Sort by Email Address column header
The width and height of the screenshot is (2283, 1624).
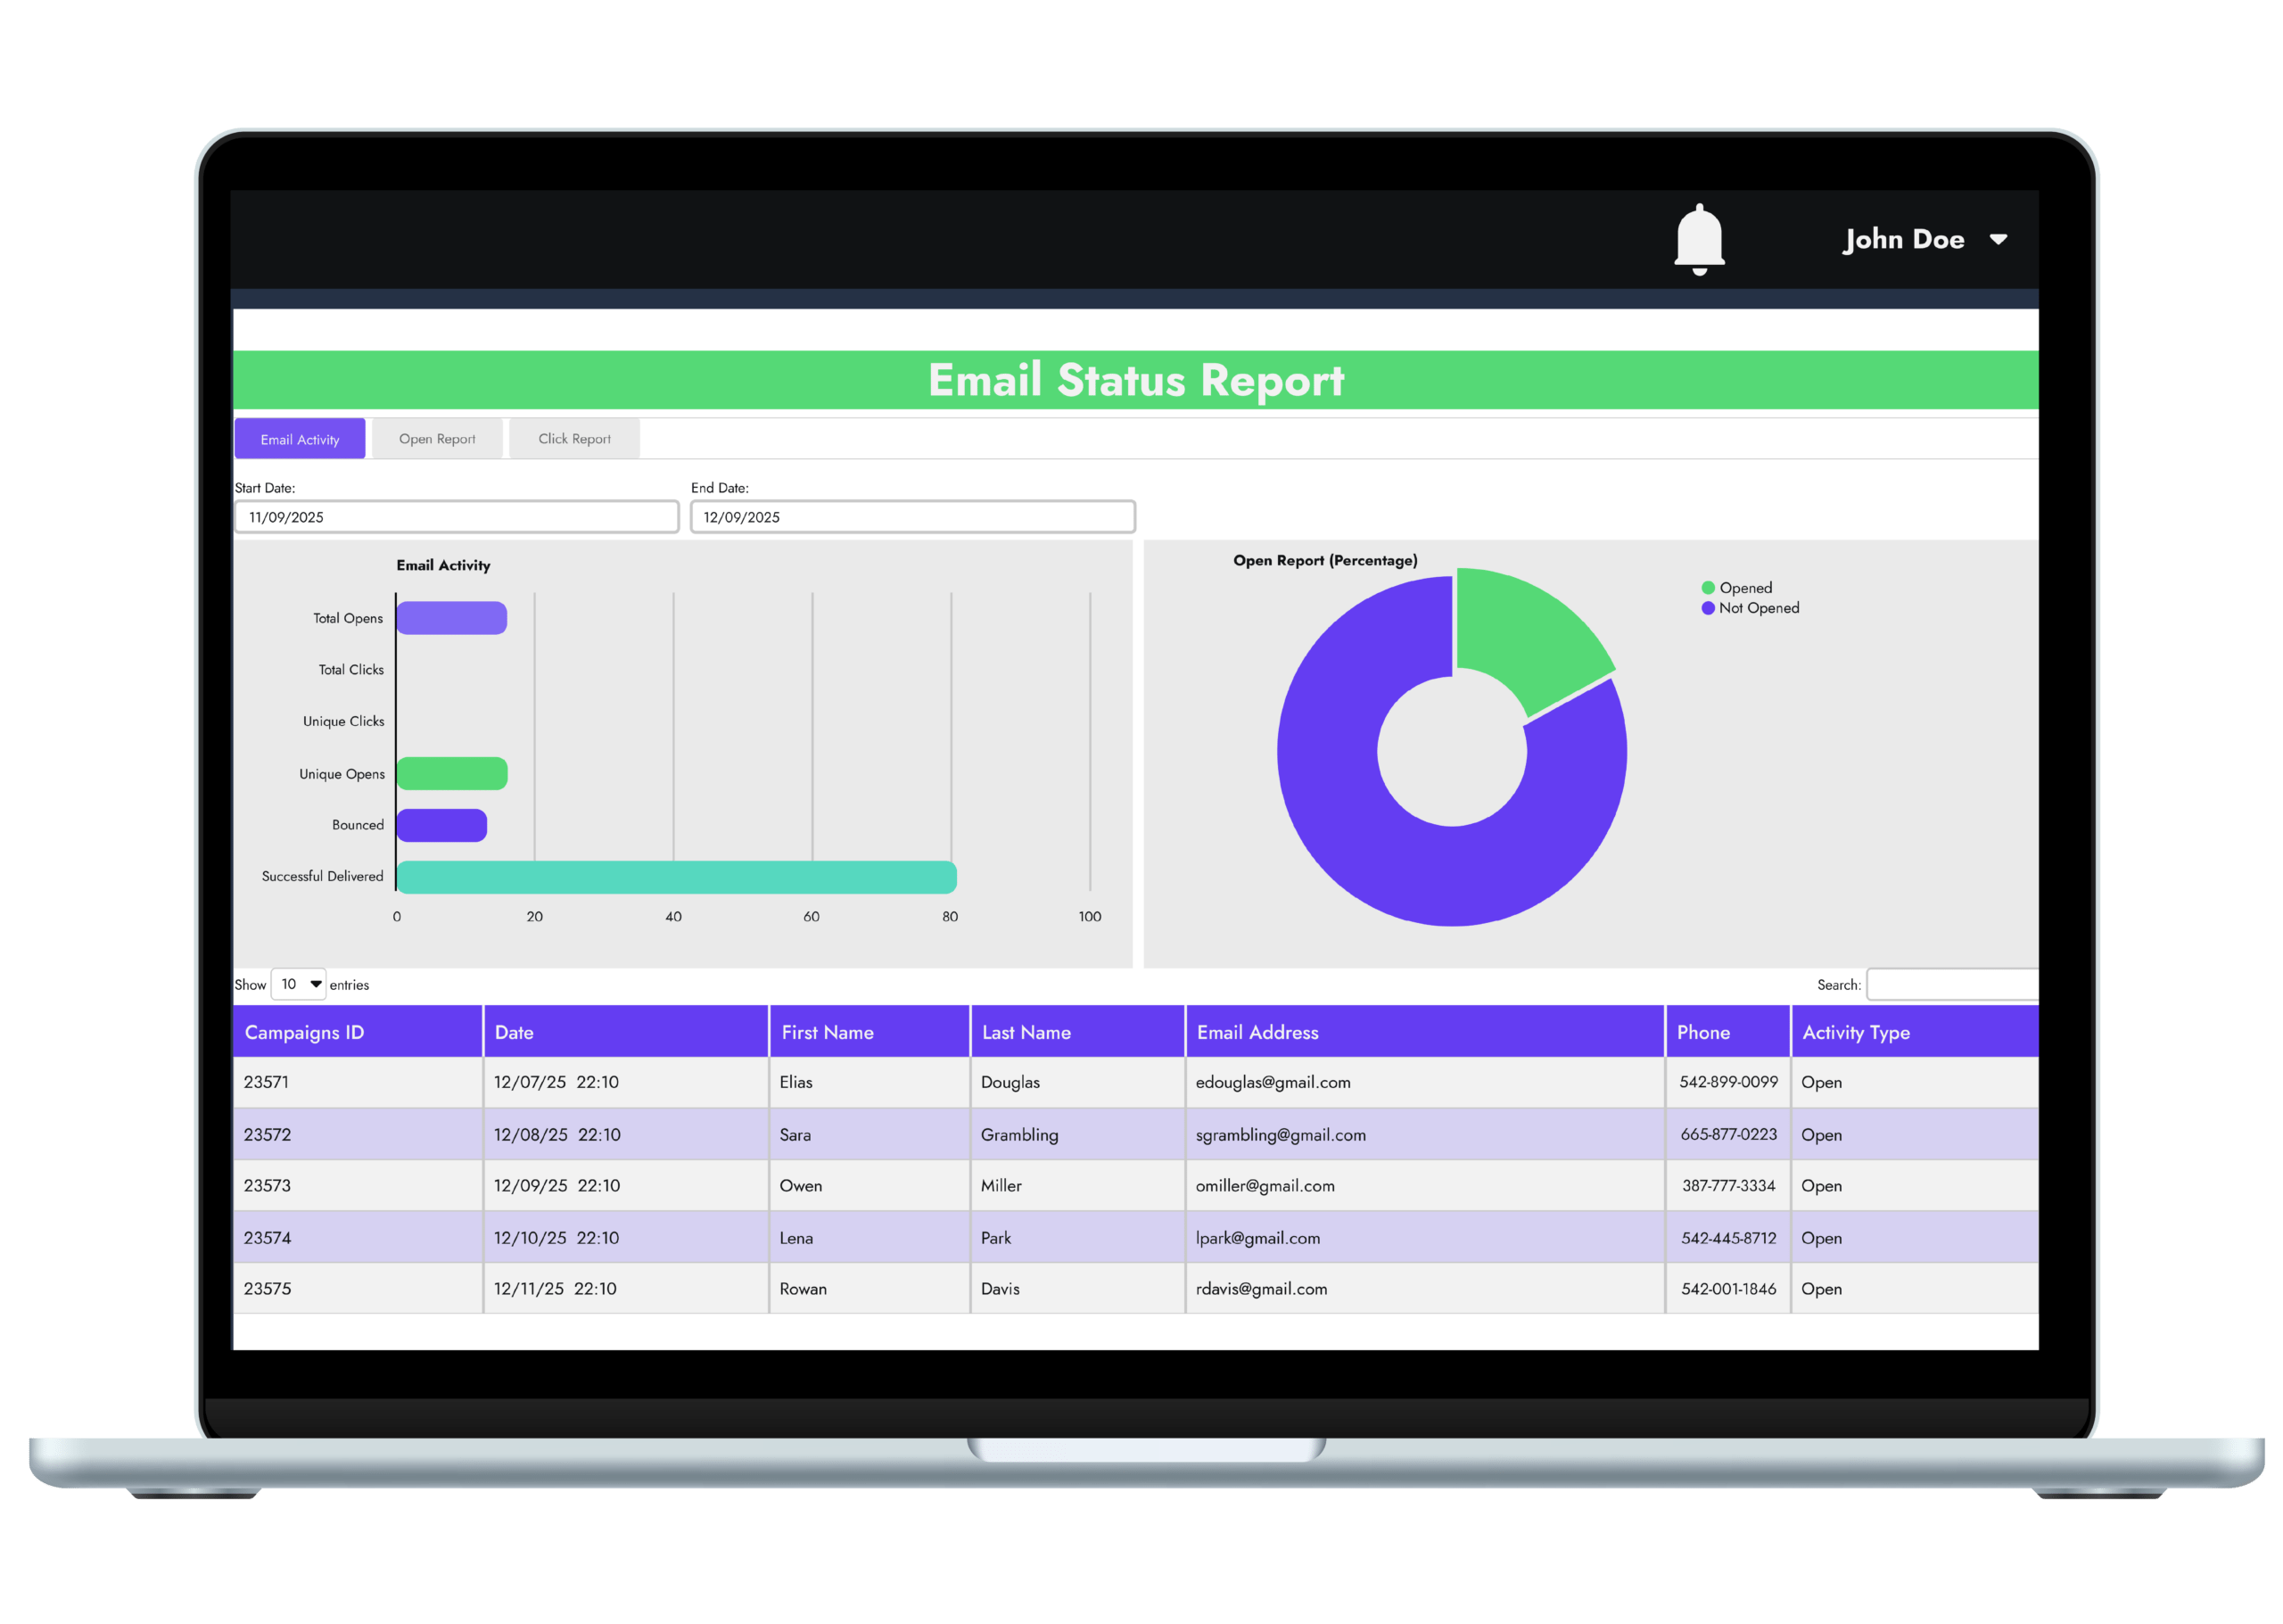[1257, 1032]
